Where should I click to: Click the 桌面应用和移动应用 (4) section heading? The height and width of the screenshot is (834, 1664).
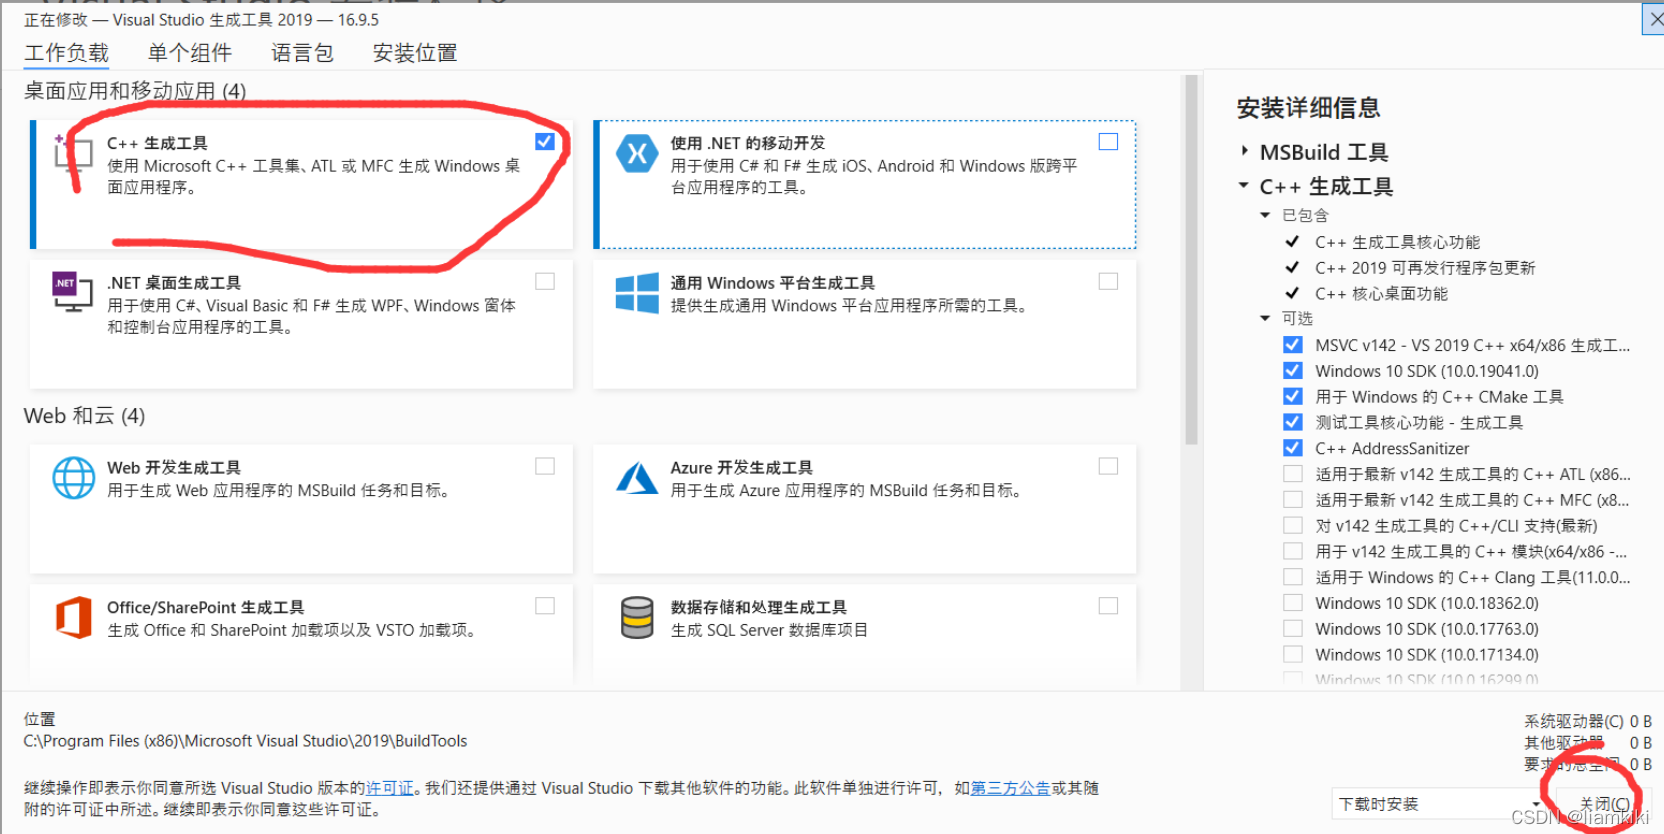coord(135,91)
